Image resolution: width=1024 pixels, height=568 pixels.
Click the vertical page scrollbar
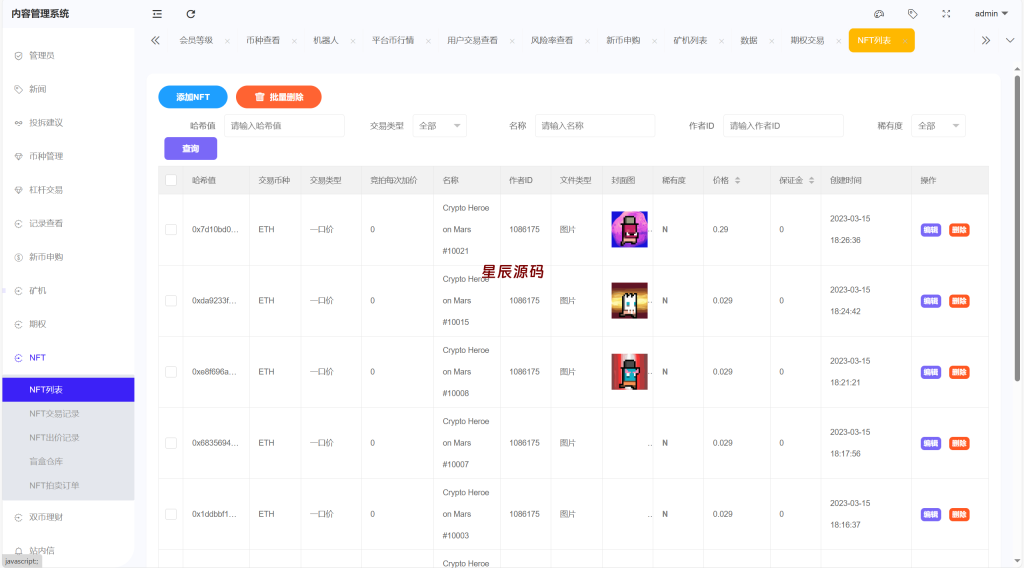pos(1017,229)
